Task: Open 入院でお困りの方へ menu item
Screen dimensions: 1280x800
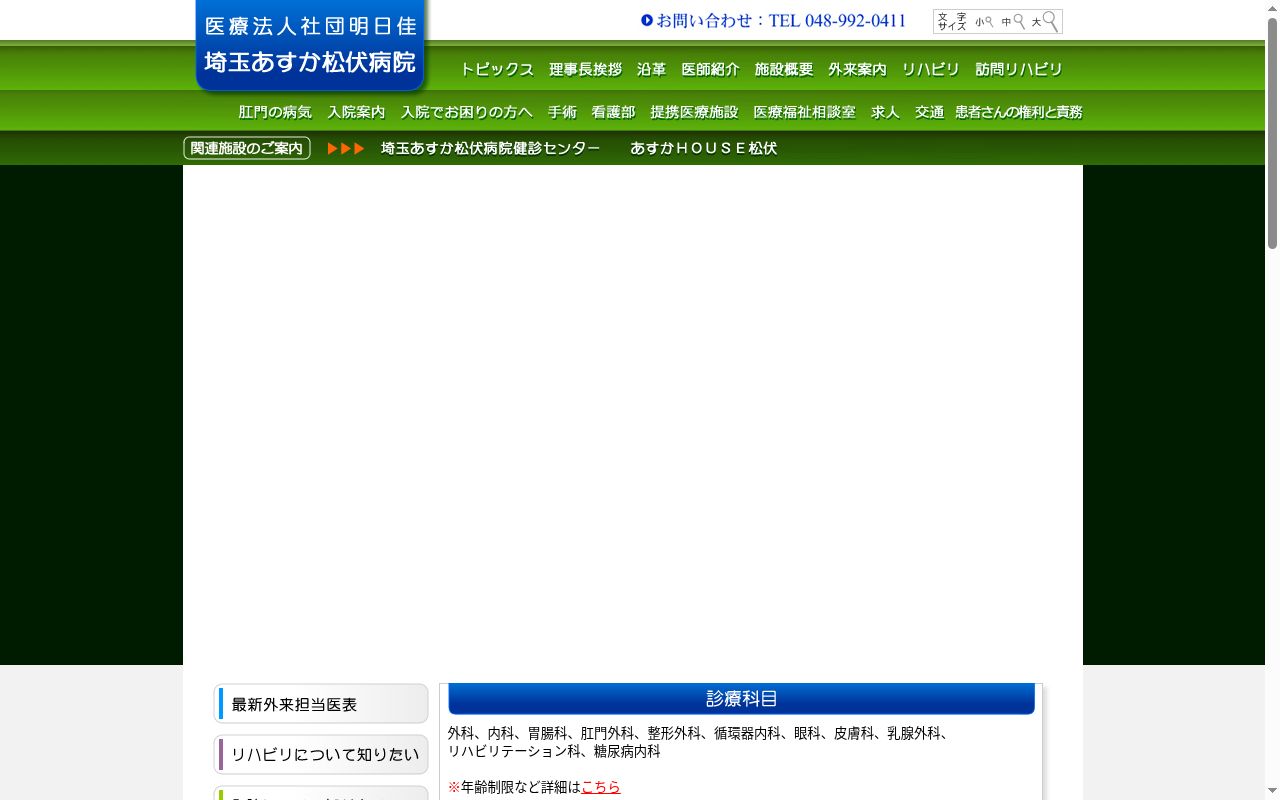Action: coord(467,112)
